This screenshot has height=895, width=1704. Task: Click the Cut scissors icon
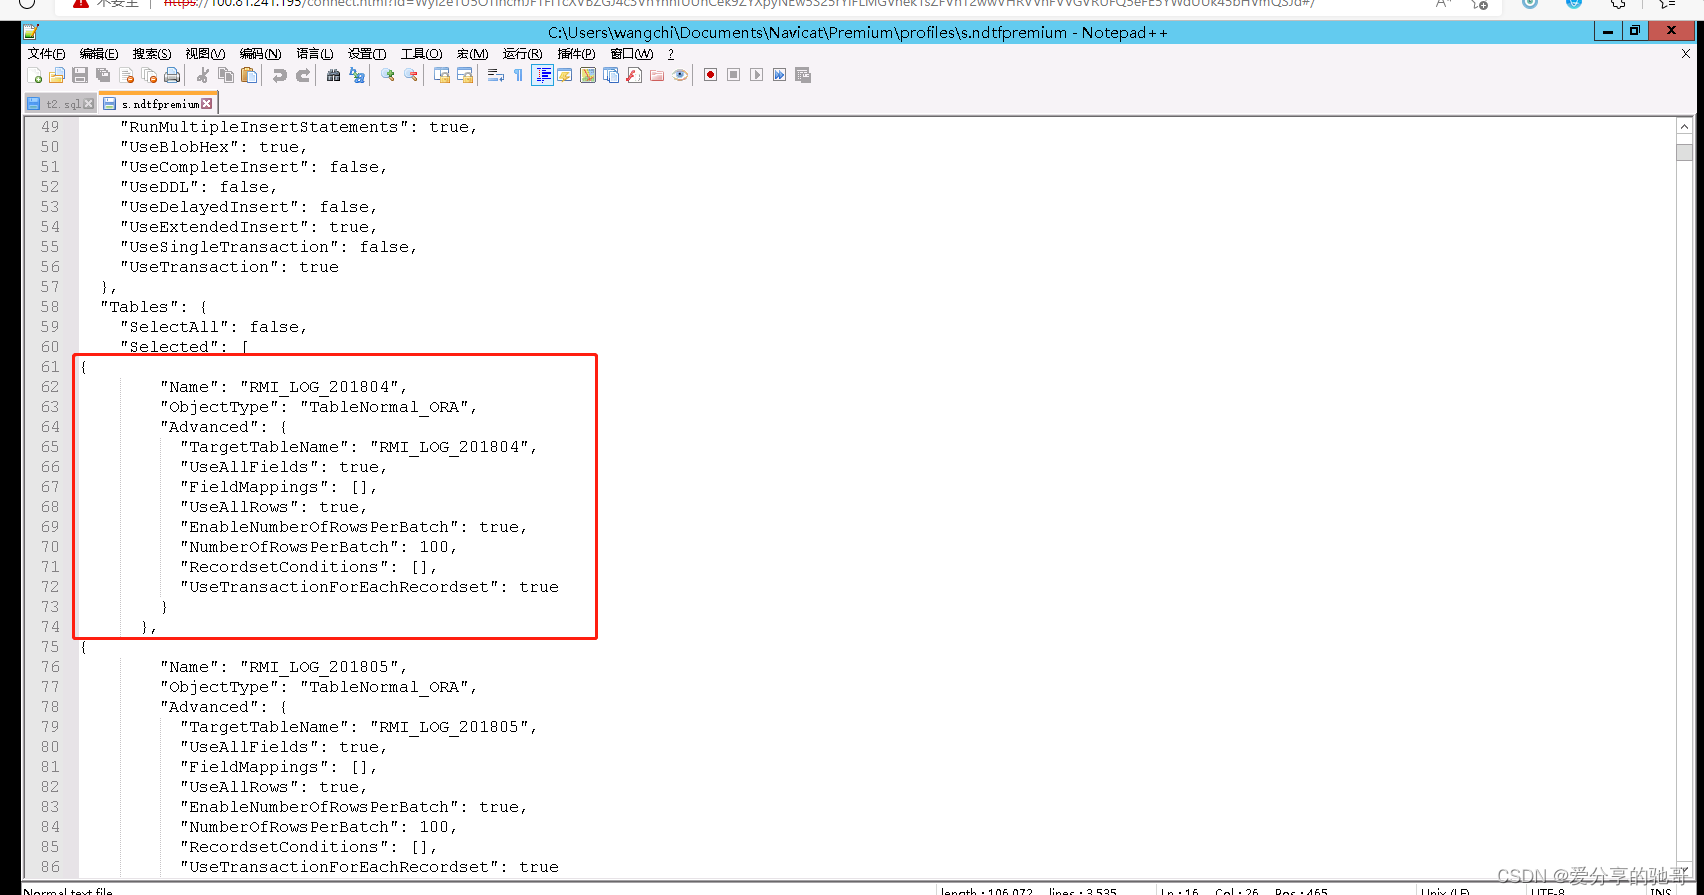(x=203, y=75)
